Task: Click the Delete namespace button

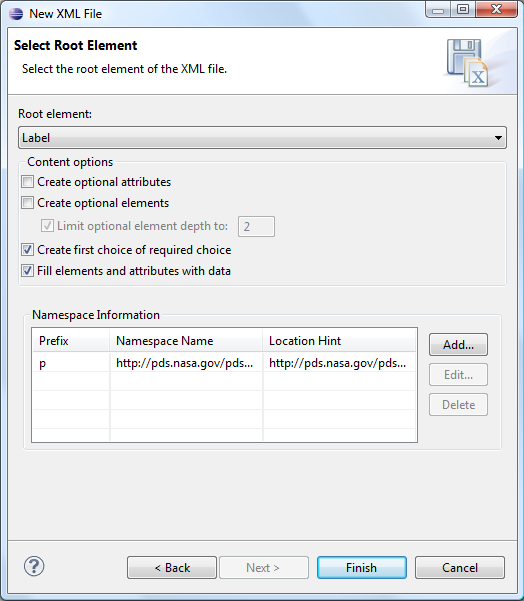Action: tap(458, 404)
